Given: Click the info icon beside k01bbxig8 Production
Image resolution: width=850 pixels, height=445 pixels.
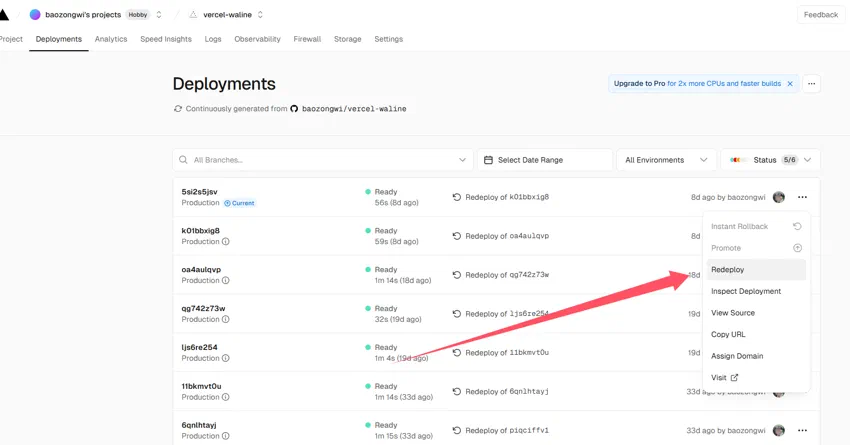Looking at the screenshot, I should (x=226, y=242).
